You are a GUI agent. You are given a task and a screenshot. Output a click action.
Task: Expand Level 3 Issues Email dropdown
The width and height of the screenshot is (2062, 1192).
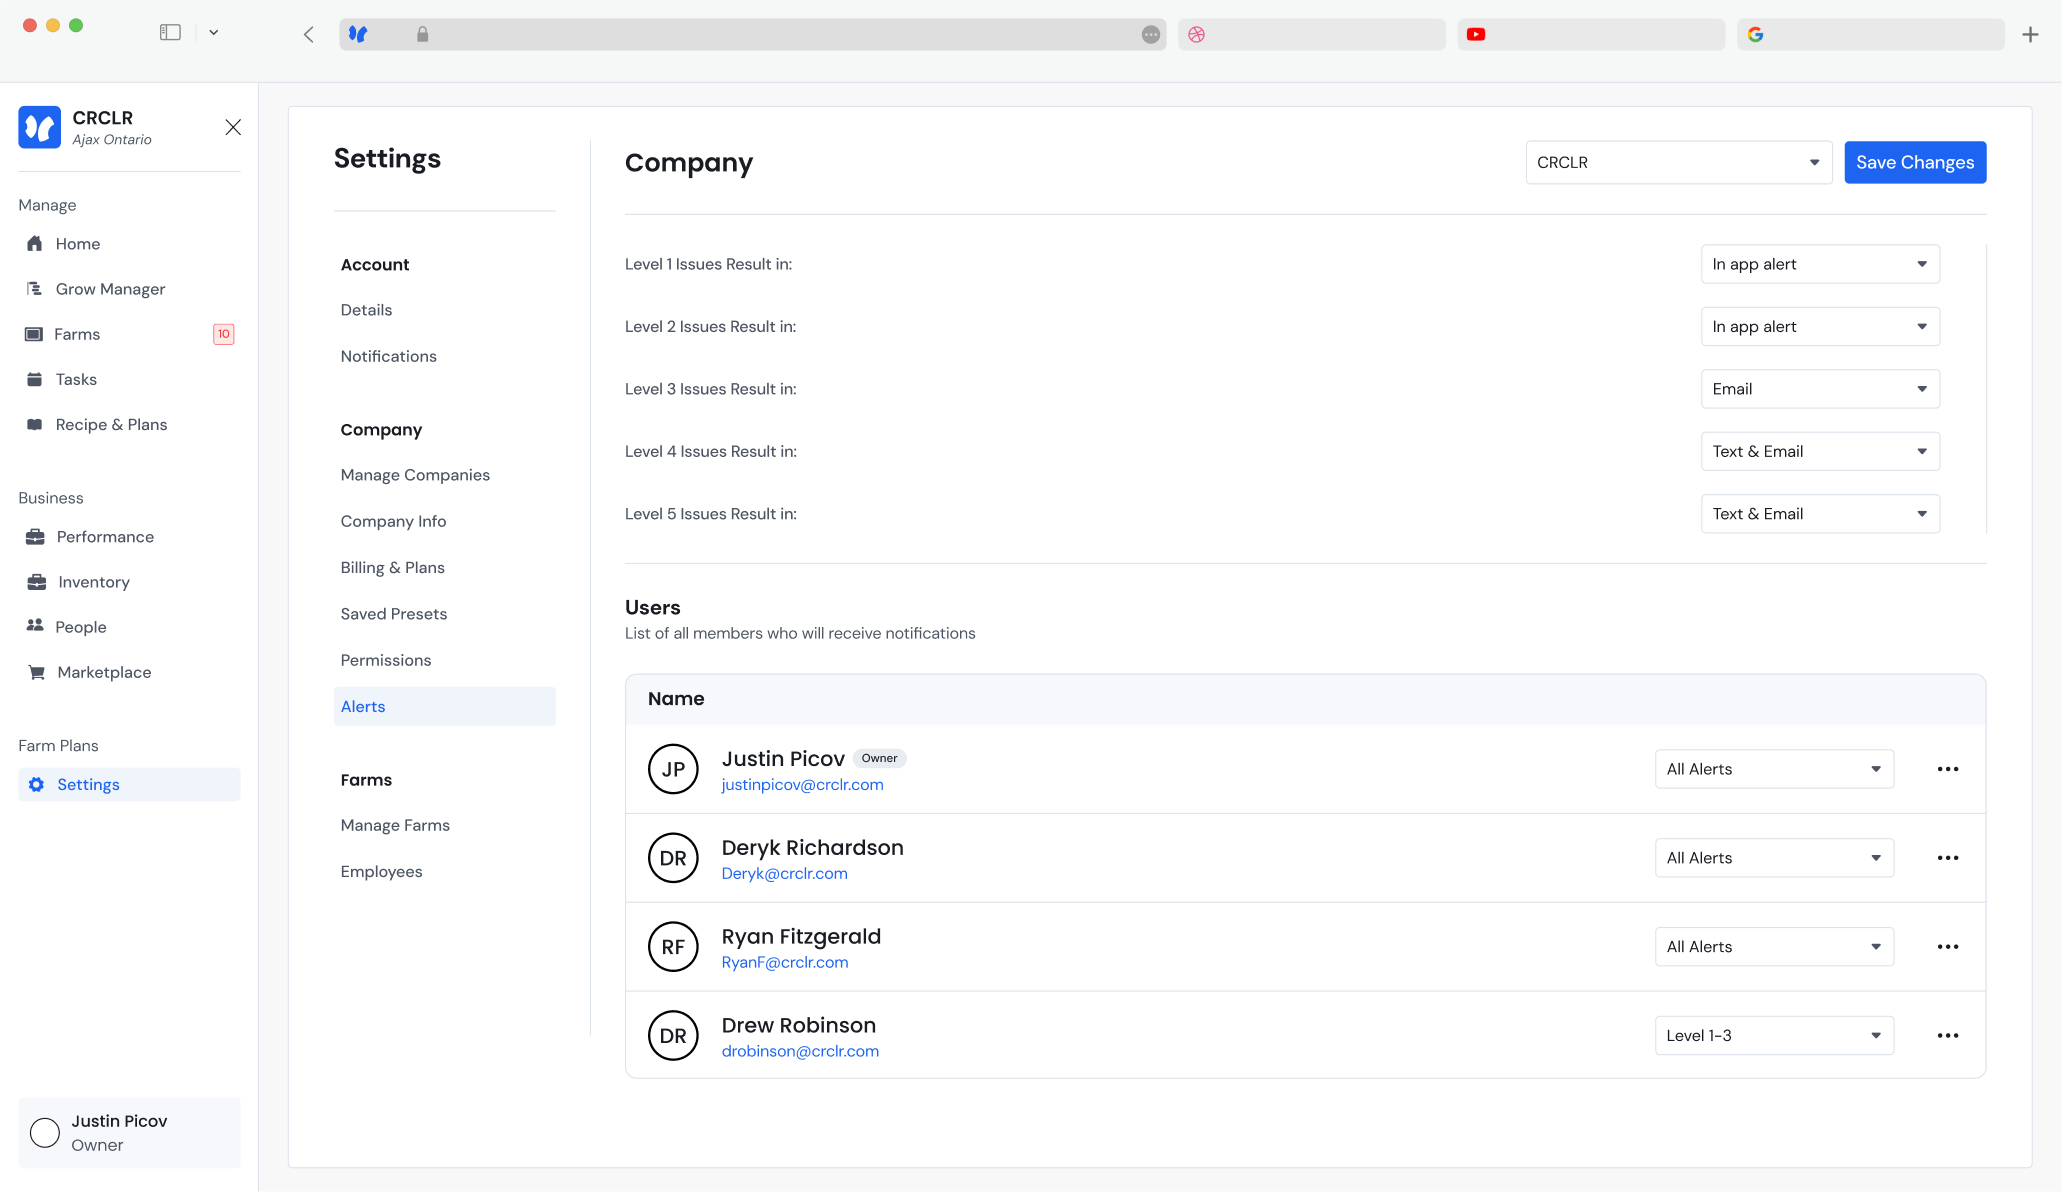pos(1819,389)
